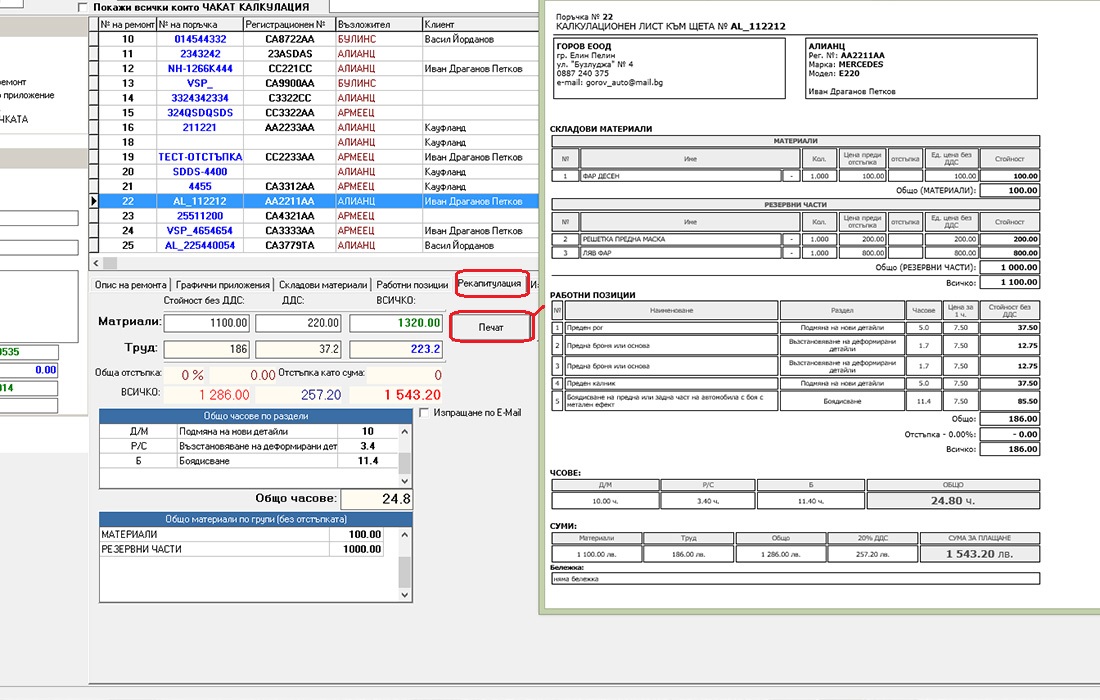Open order NH-1266K444
Image resolution: width=1100 pixels, height=700 pixels.
pos(201,69)
